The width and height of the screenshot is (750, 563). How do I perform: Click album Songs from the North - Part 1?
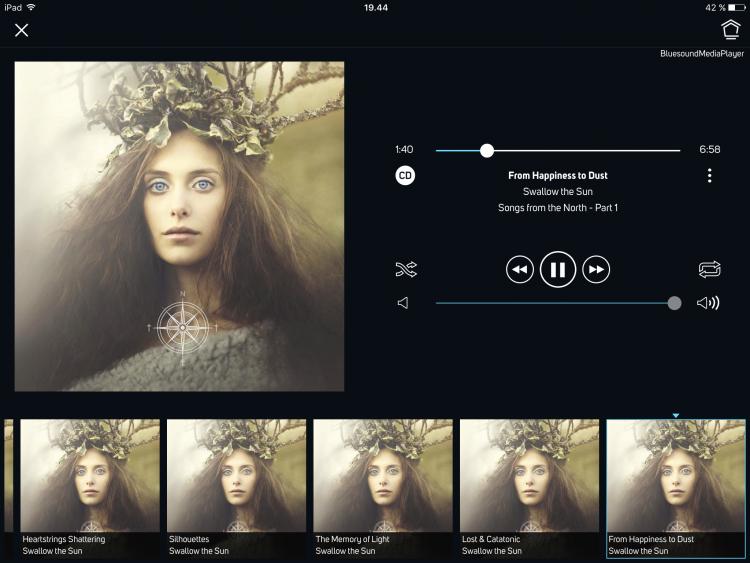tap(558, 208)
